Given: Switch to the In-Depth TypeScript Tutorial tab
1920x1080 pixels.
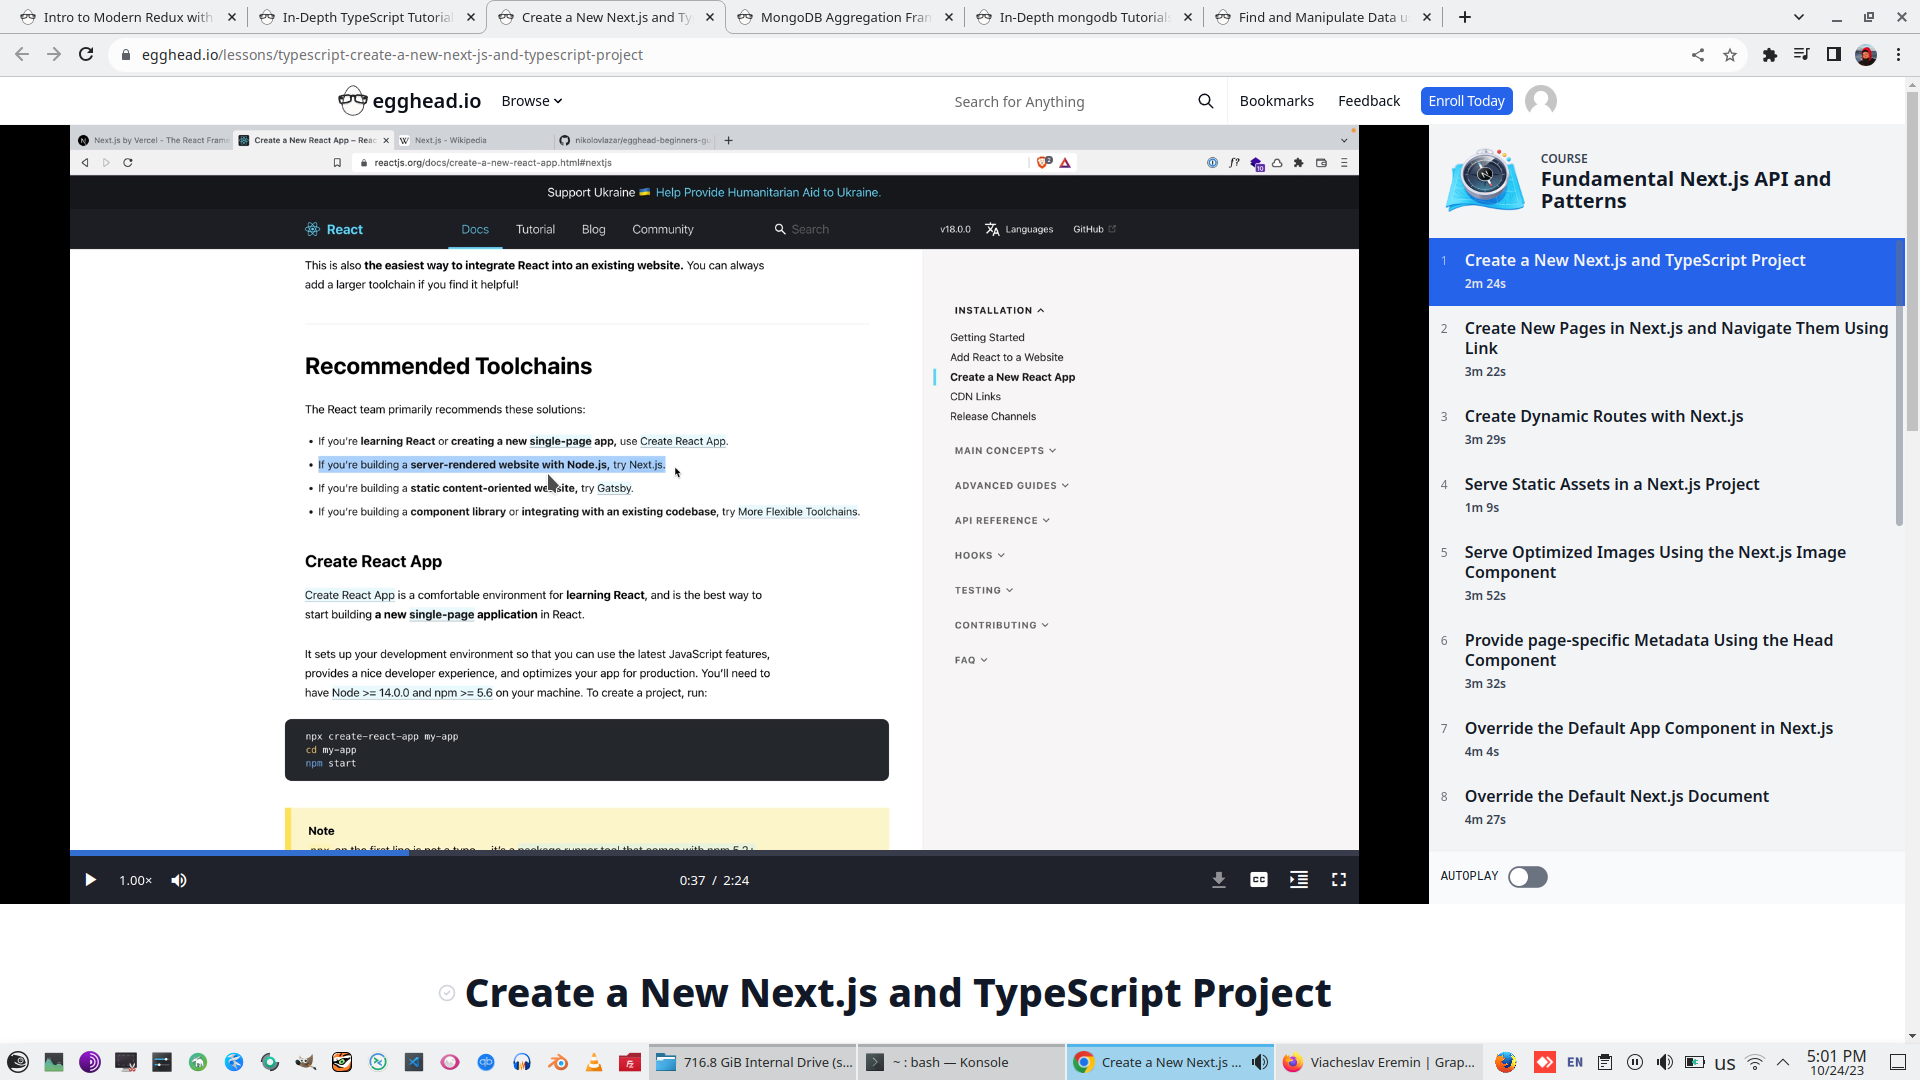Looking at the screenshot, I should (367, 17).
